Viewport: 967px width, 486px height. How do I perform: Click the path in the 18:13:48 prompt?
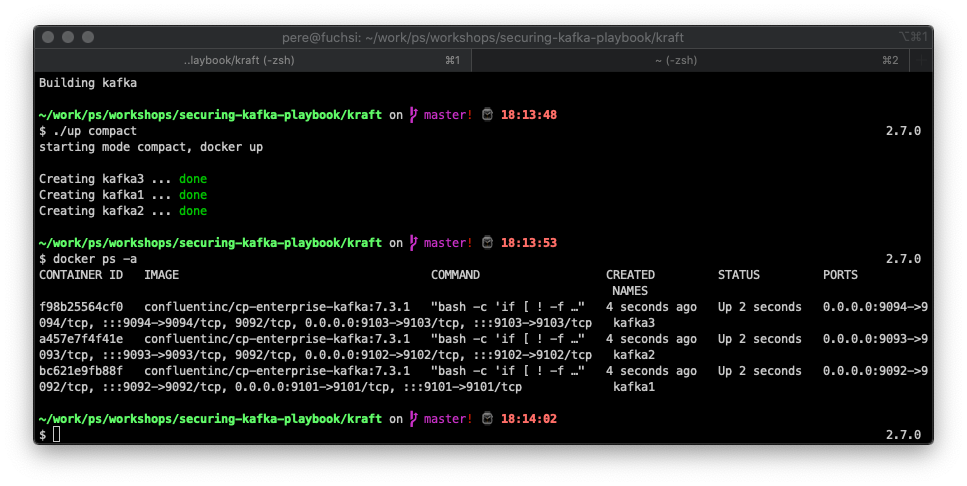(210, 115)
